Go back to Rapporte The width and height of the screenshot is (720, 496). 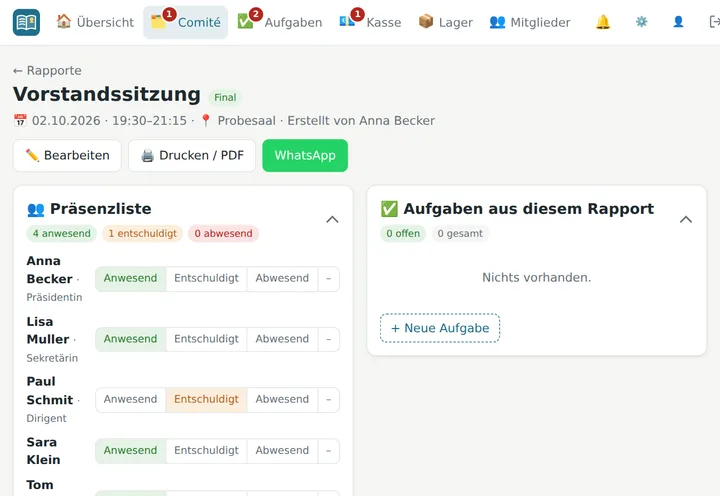[x=47, y=70]
